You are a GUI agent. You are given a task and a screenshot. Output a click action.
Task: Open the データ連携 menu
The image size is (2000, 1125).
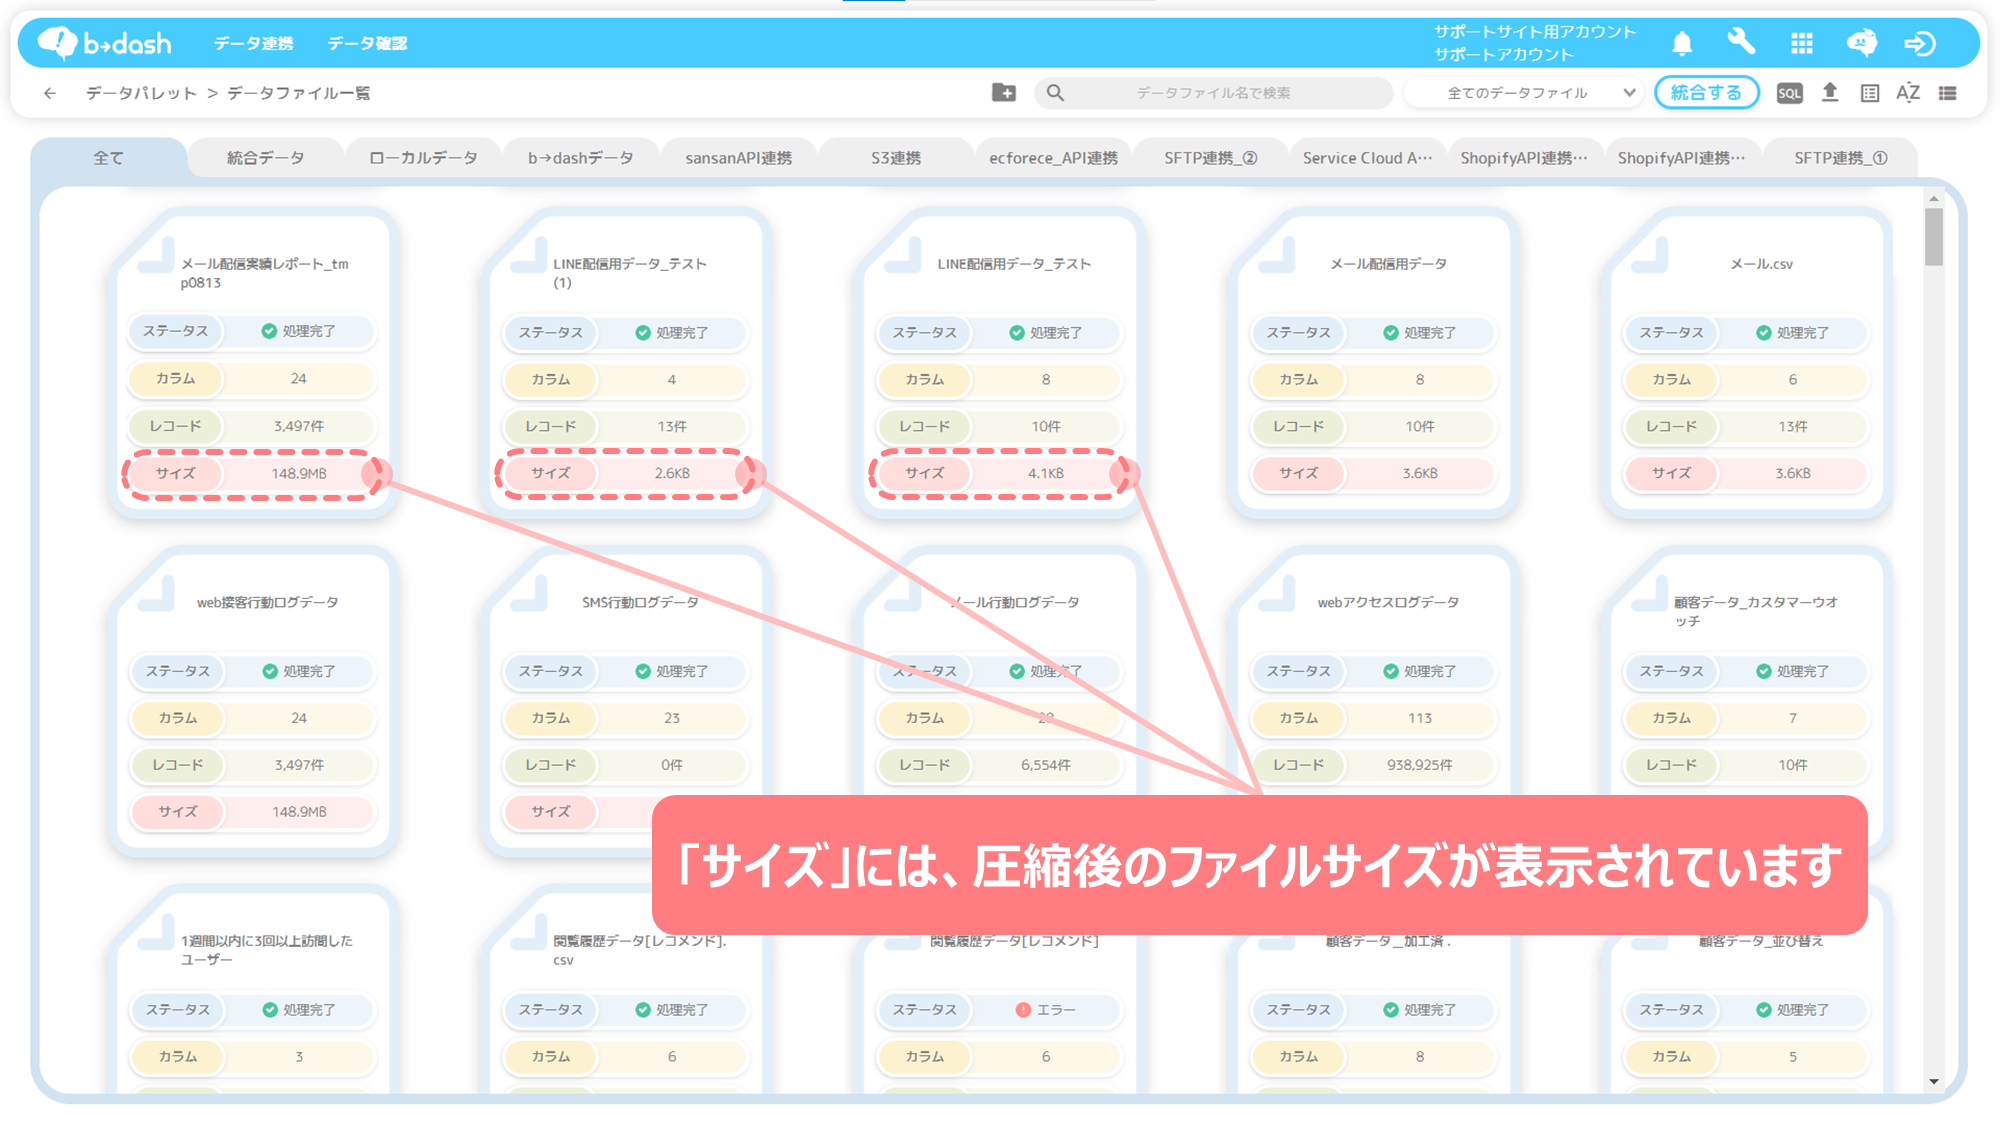click(254, 43)
